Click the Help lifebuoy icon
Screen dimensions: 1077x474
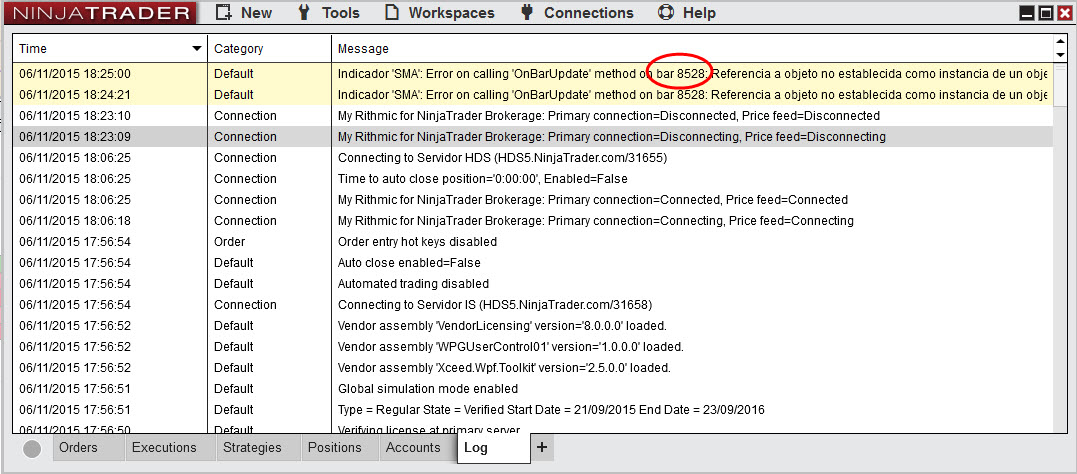point(666,12)
